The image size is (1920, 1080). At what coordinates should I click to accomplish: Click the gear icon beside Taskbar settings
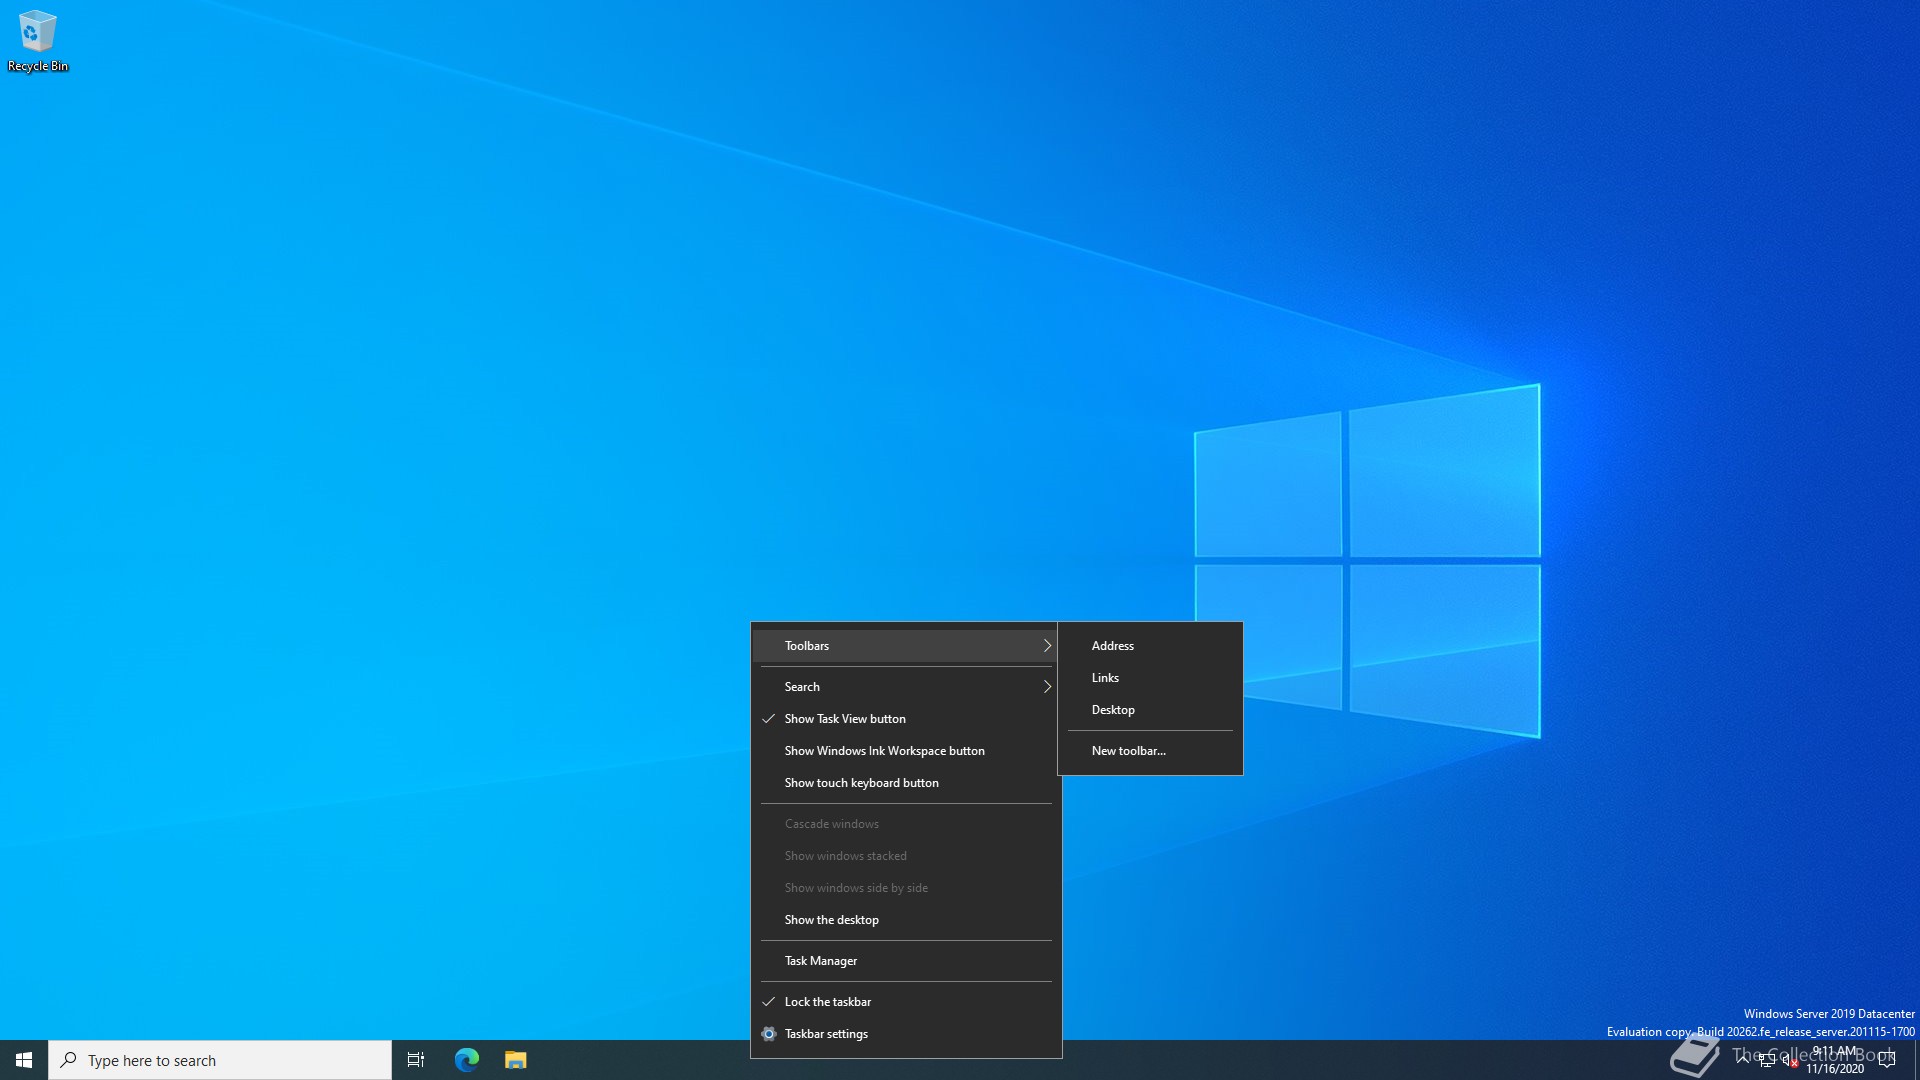(769, 1034)
